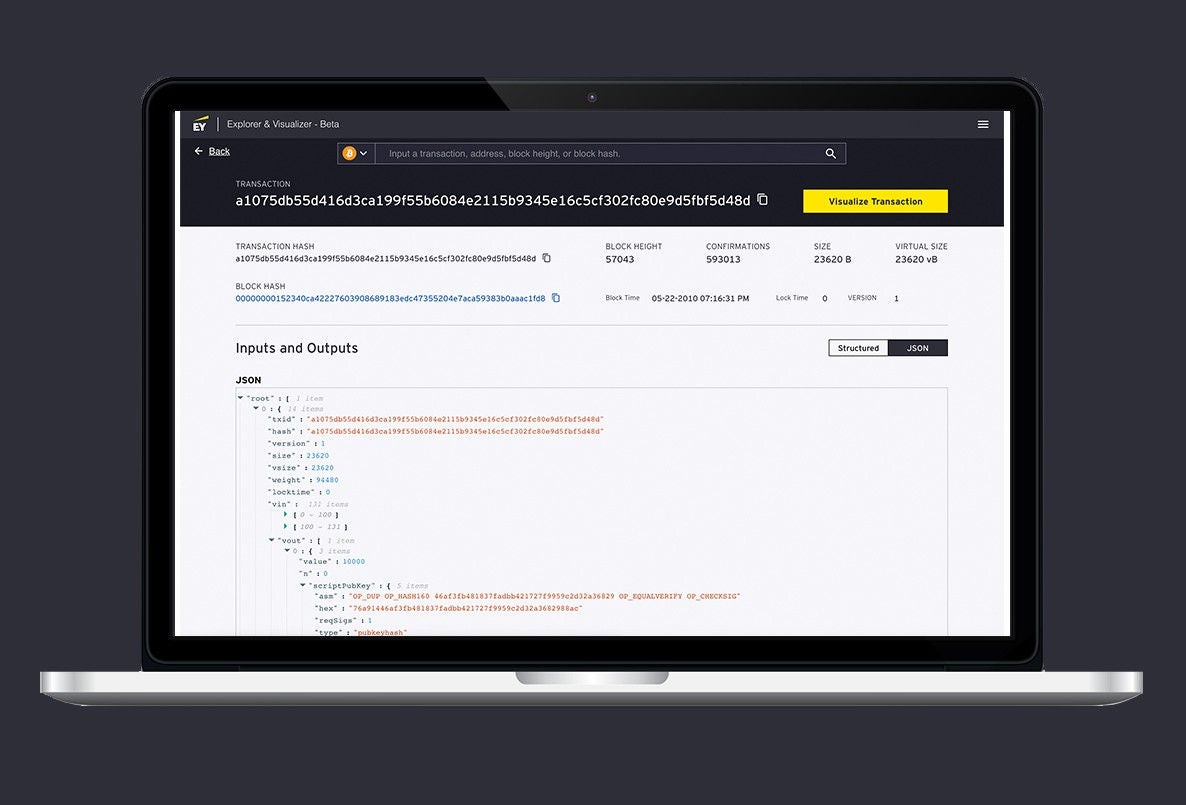Expand the vin [100 - 131] range

click(285, 526)
